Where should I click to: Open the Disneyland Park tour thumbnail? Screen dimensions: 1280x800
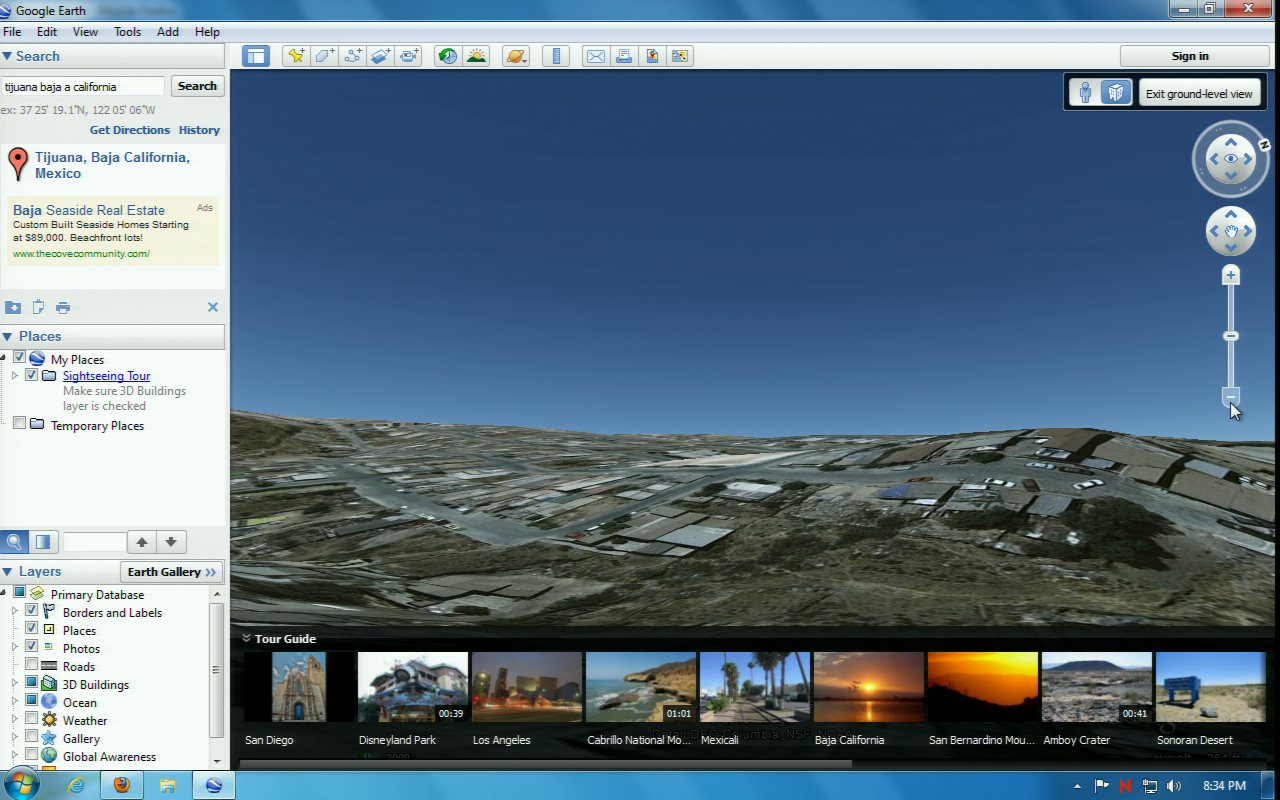[x=412, y=687]
